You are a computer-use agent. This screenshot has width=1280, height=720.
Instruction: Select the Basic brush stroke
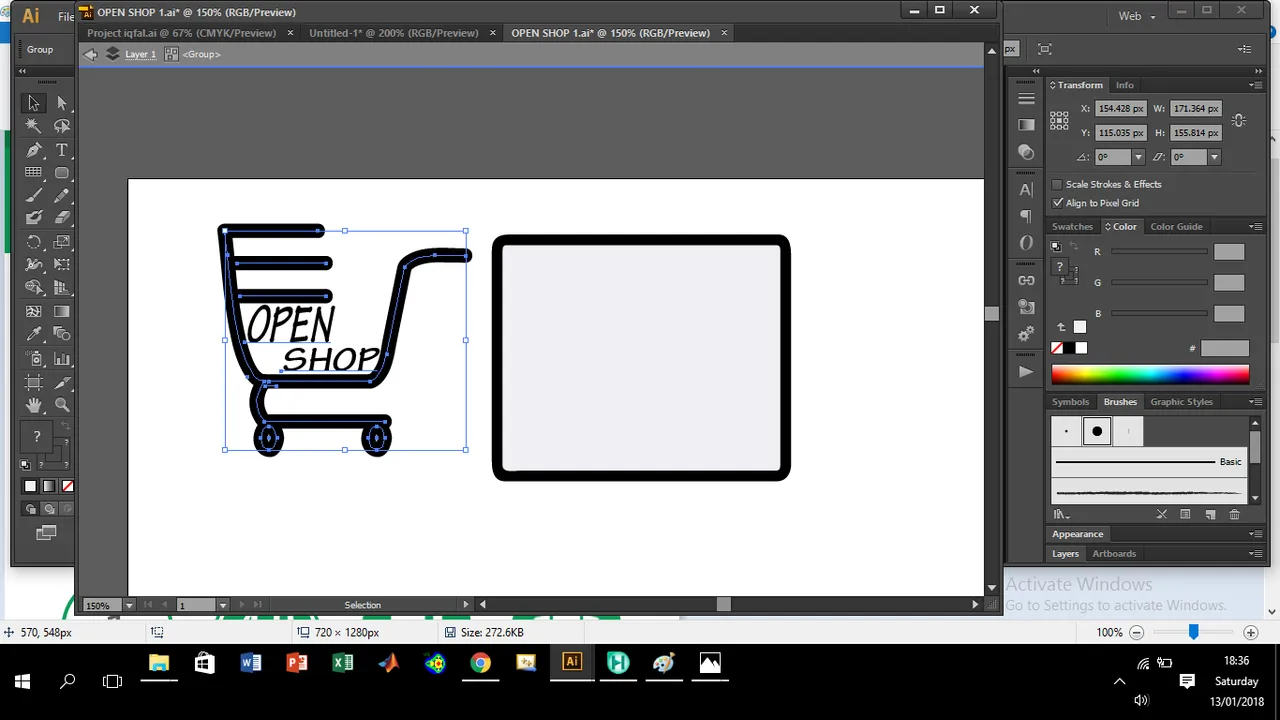tap(1148, 462)
